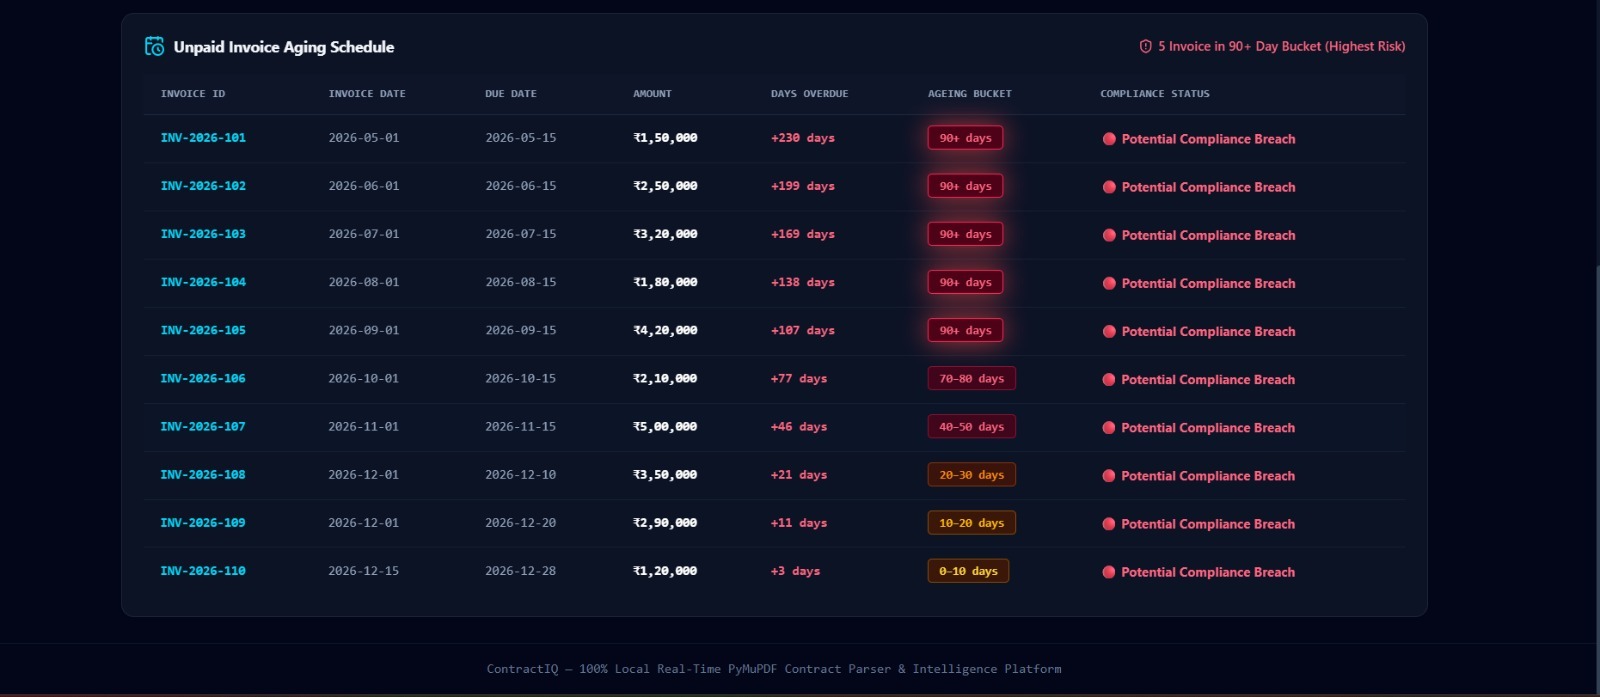The width and height of the screenshot is (1600, 697).
Task: Click the red status dot for INV-2026-101
Action: 1109,139
